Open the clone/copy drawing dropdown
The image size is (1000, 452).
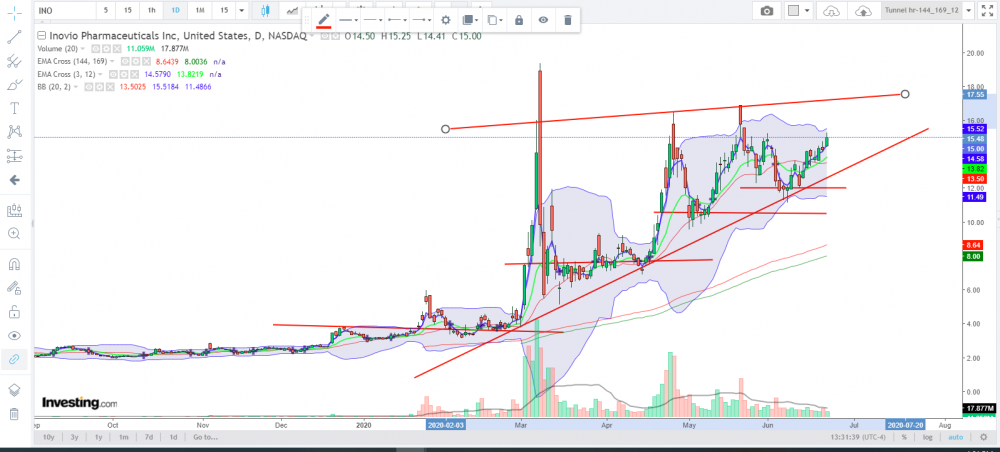[x=495, y=20]
